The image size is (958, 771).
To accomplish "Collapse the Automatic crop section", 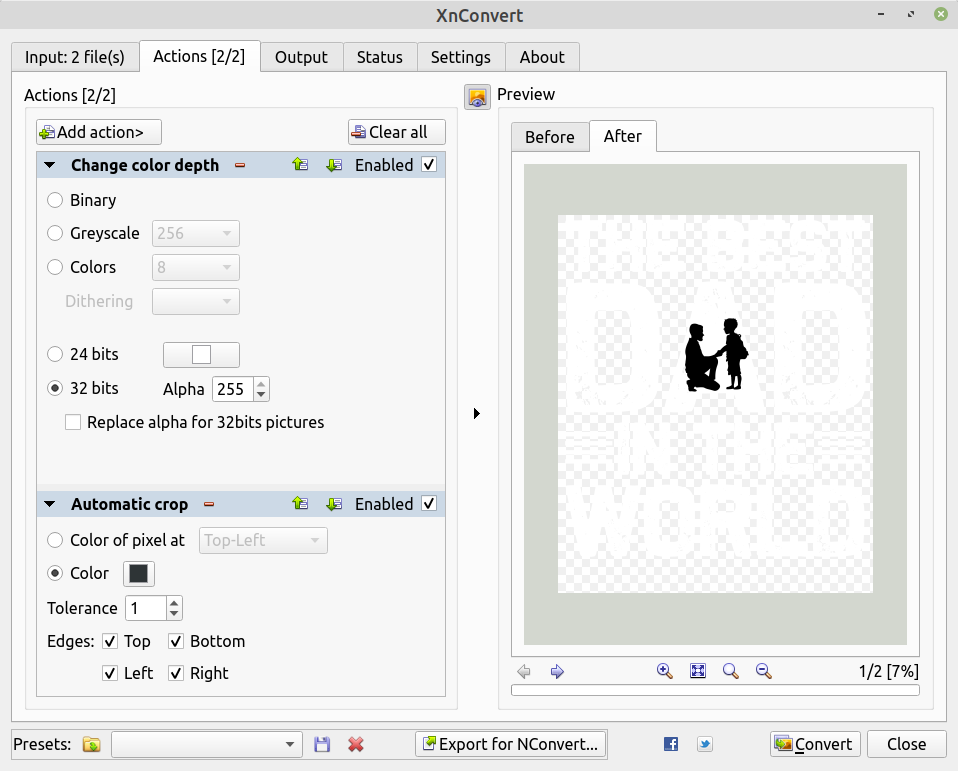I will click(50, 504).
